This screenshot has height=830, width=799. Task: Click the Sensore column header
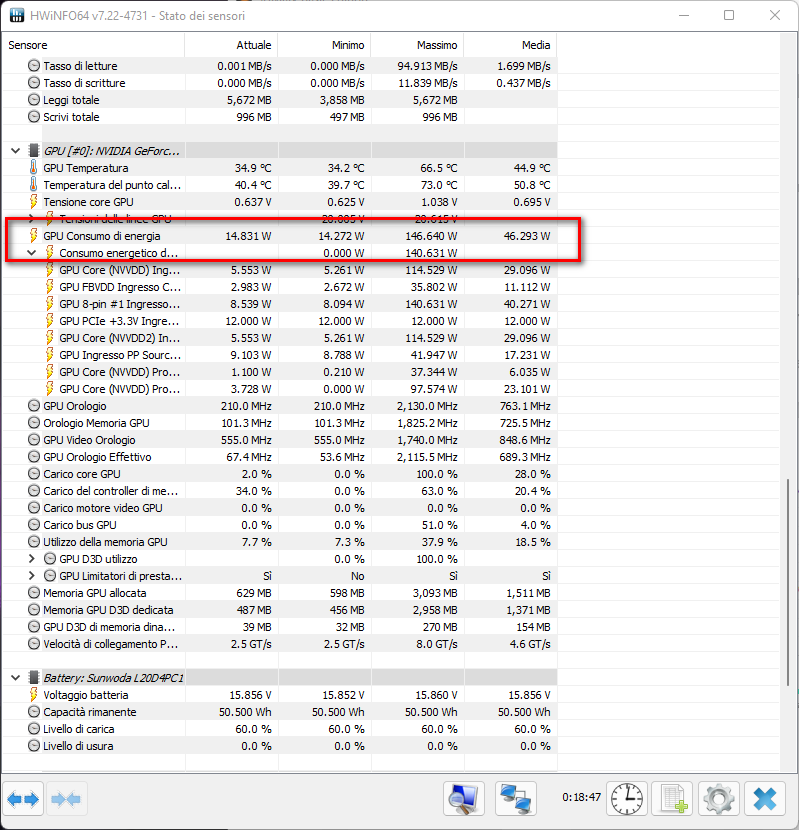(x=94, y=45)
